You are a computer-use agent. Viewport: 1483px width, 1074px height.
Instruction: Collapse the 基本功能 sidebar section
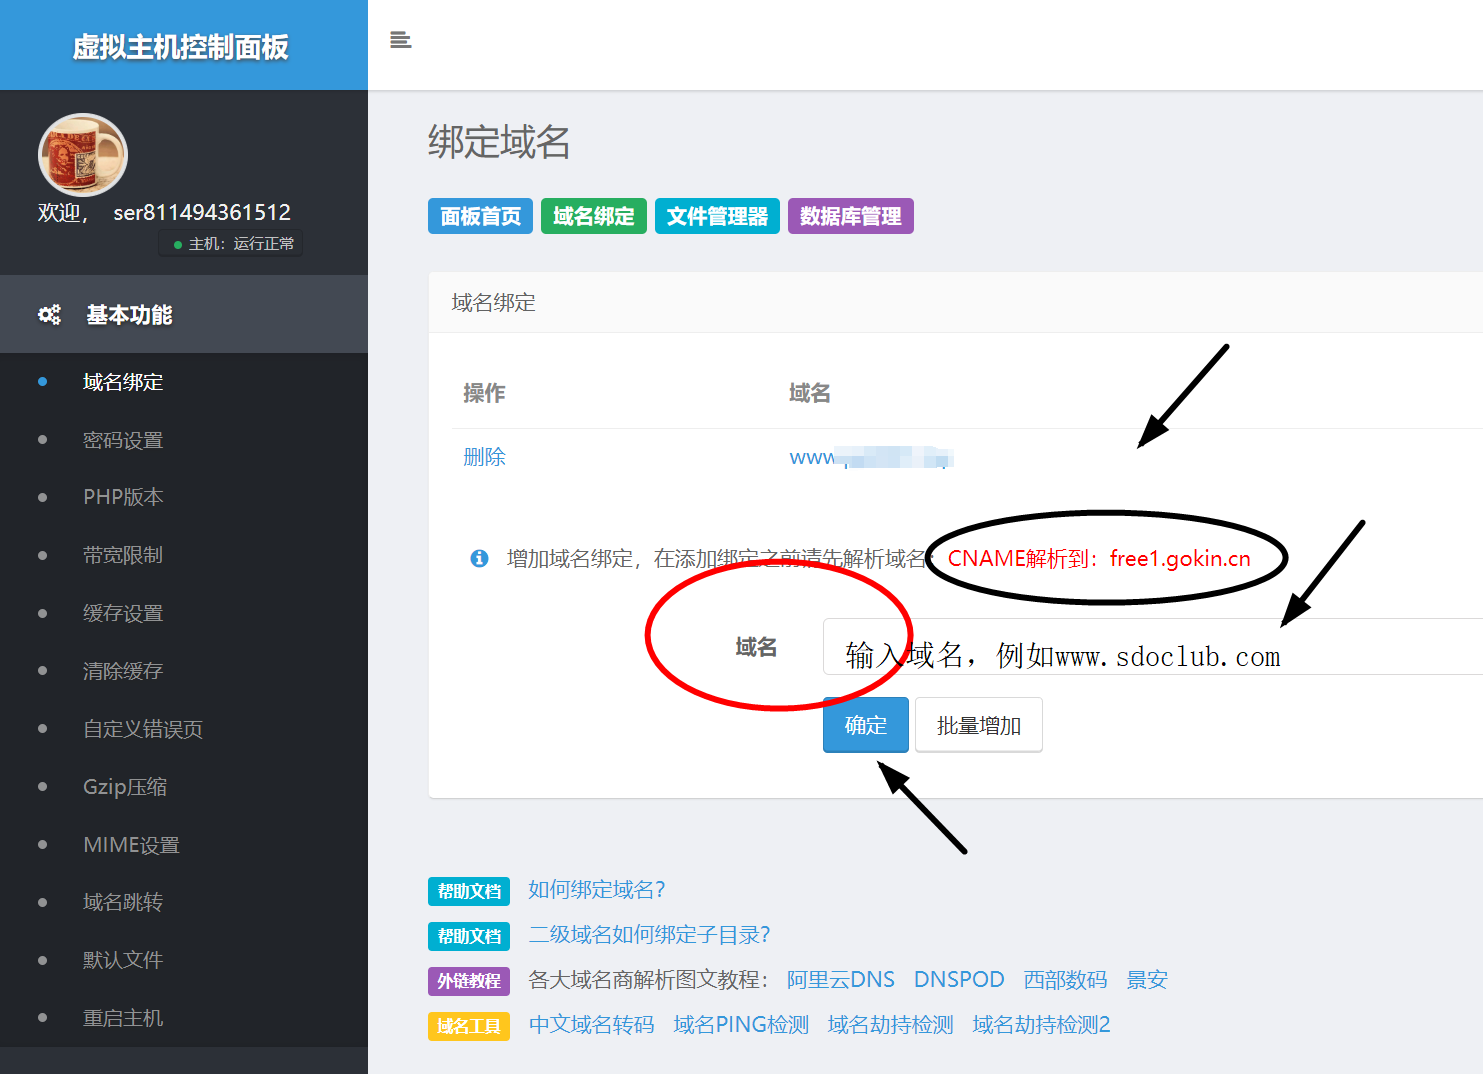(x=184, y=314)
